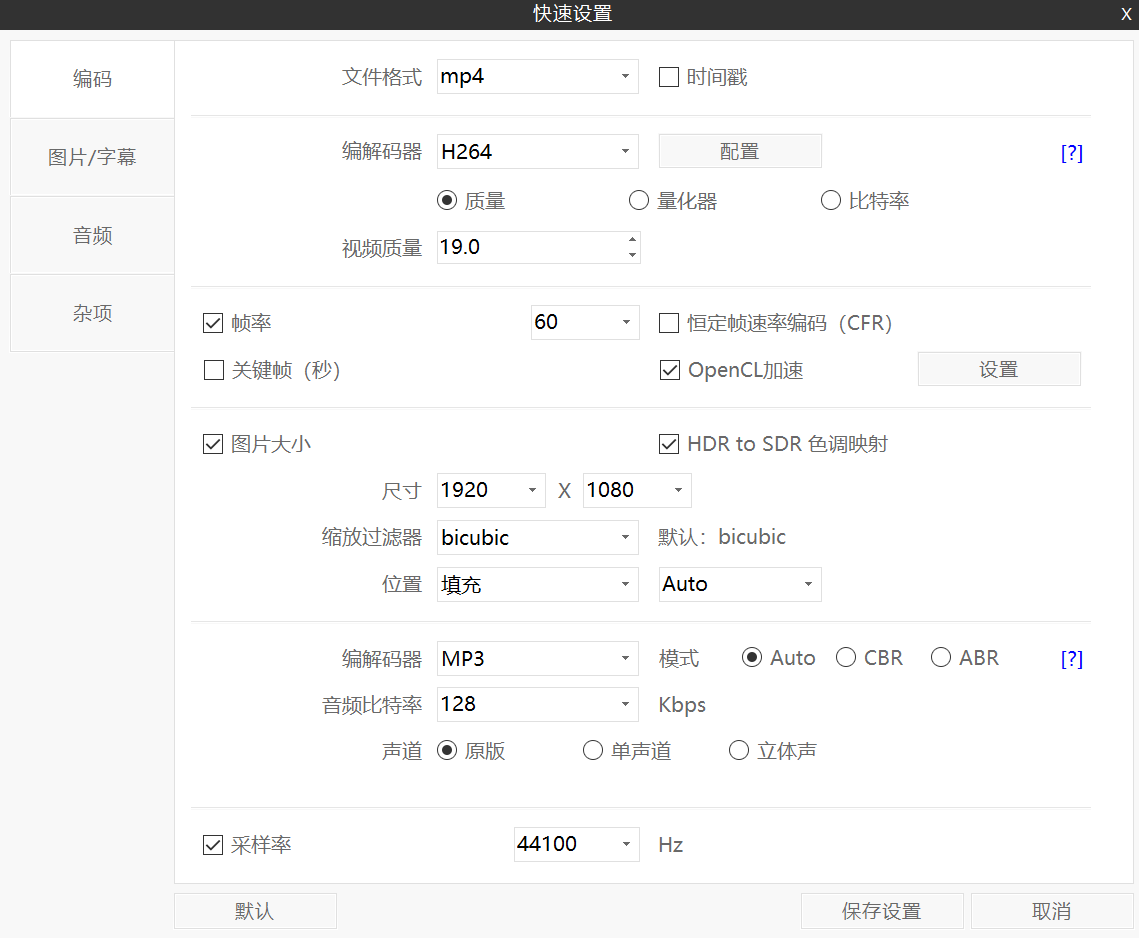The width and height of the screenshot is (1139, 938).
Task: Decrease video quality with the down stepper arrow
Action: 632,255
